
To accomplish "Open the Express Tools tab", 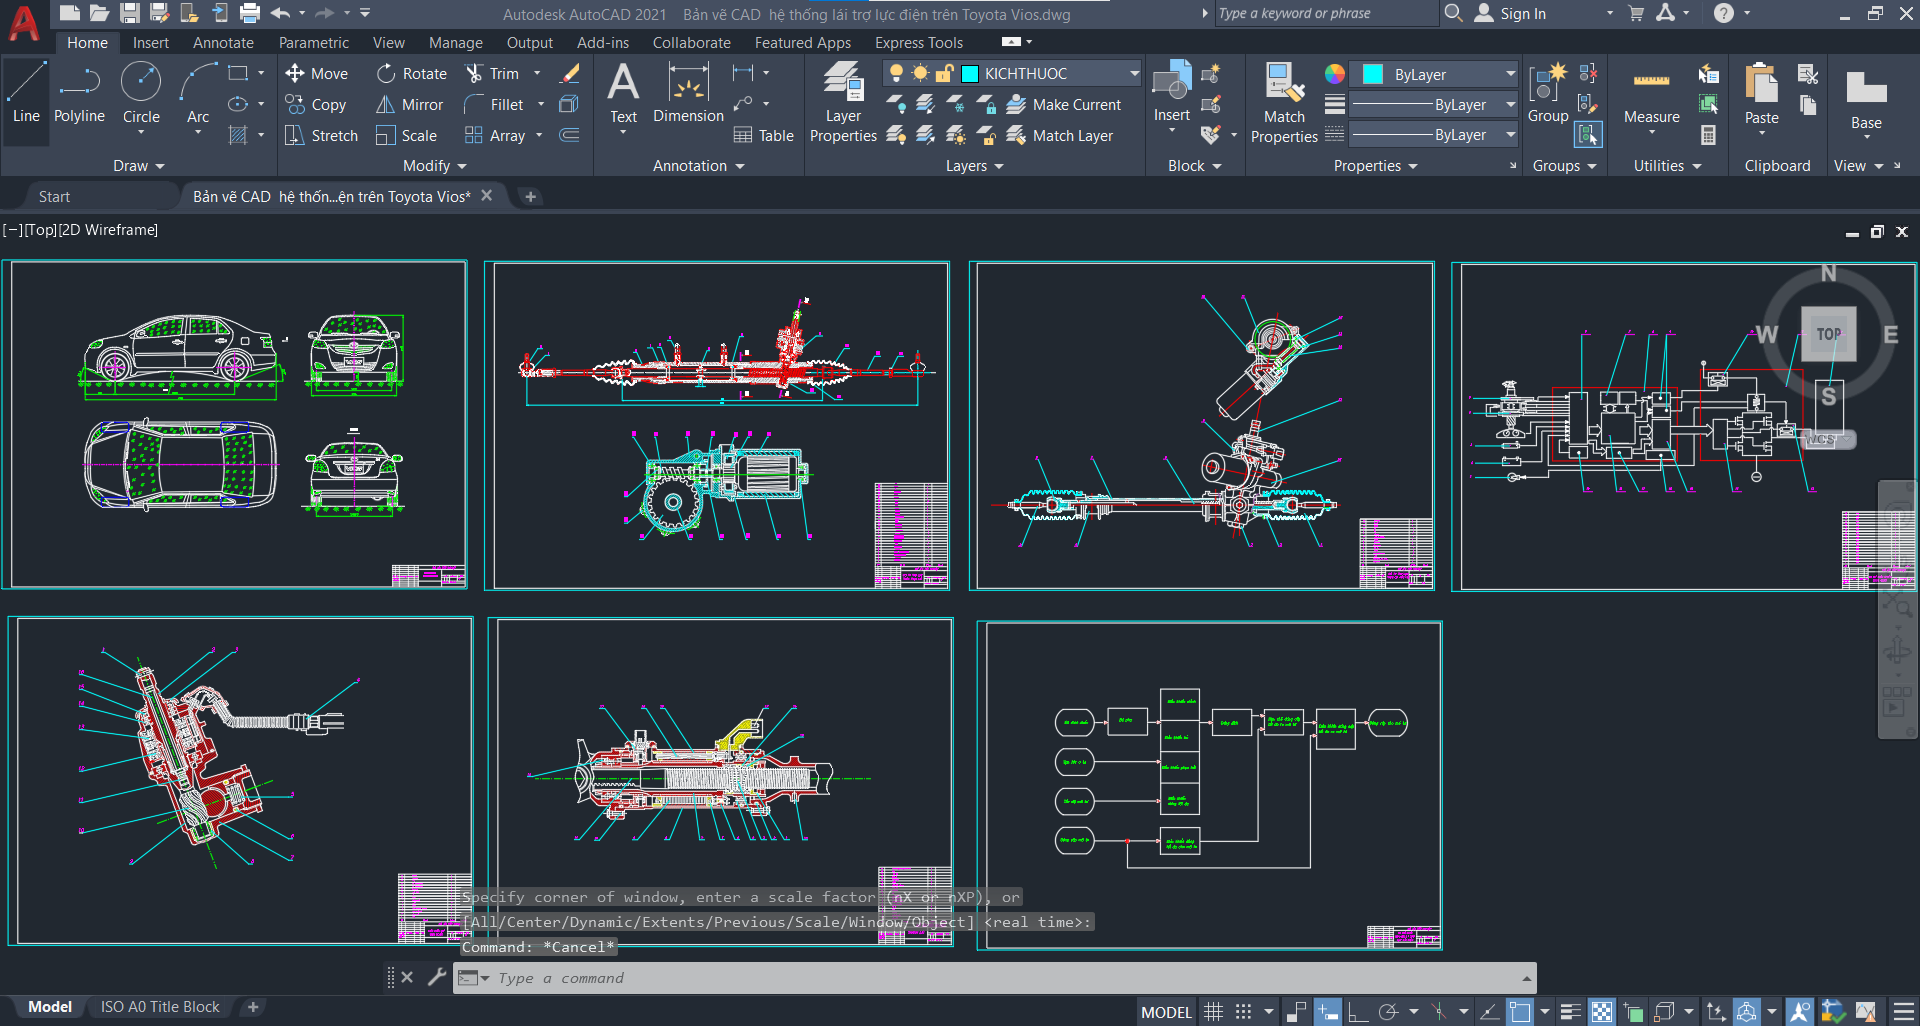I will coord(919,43).
